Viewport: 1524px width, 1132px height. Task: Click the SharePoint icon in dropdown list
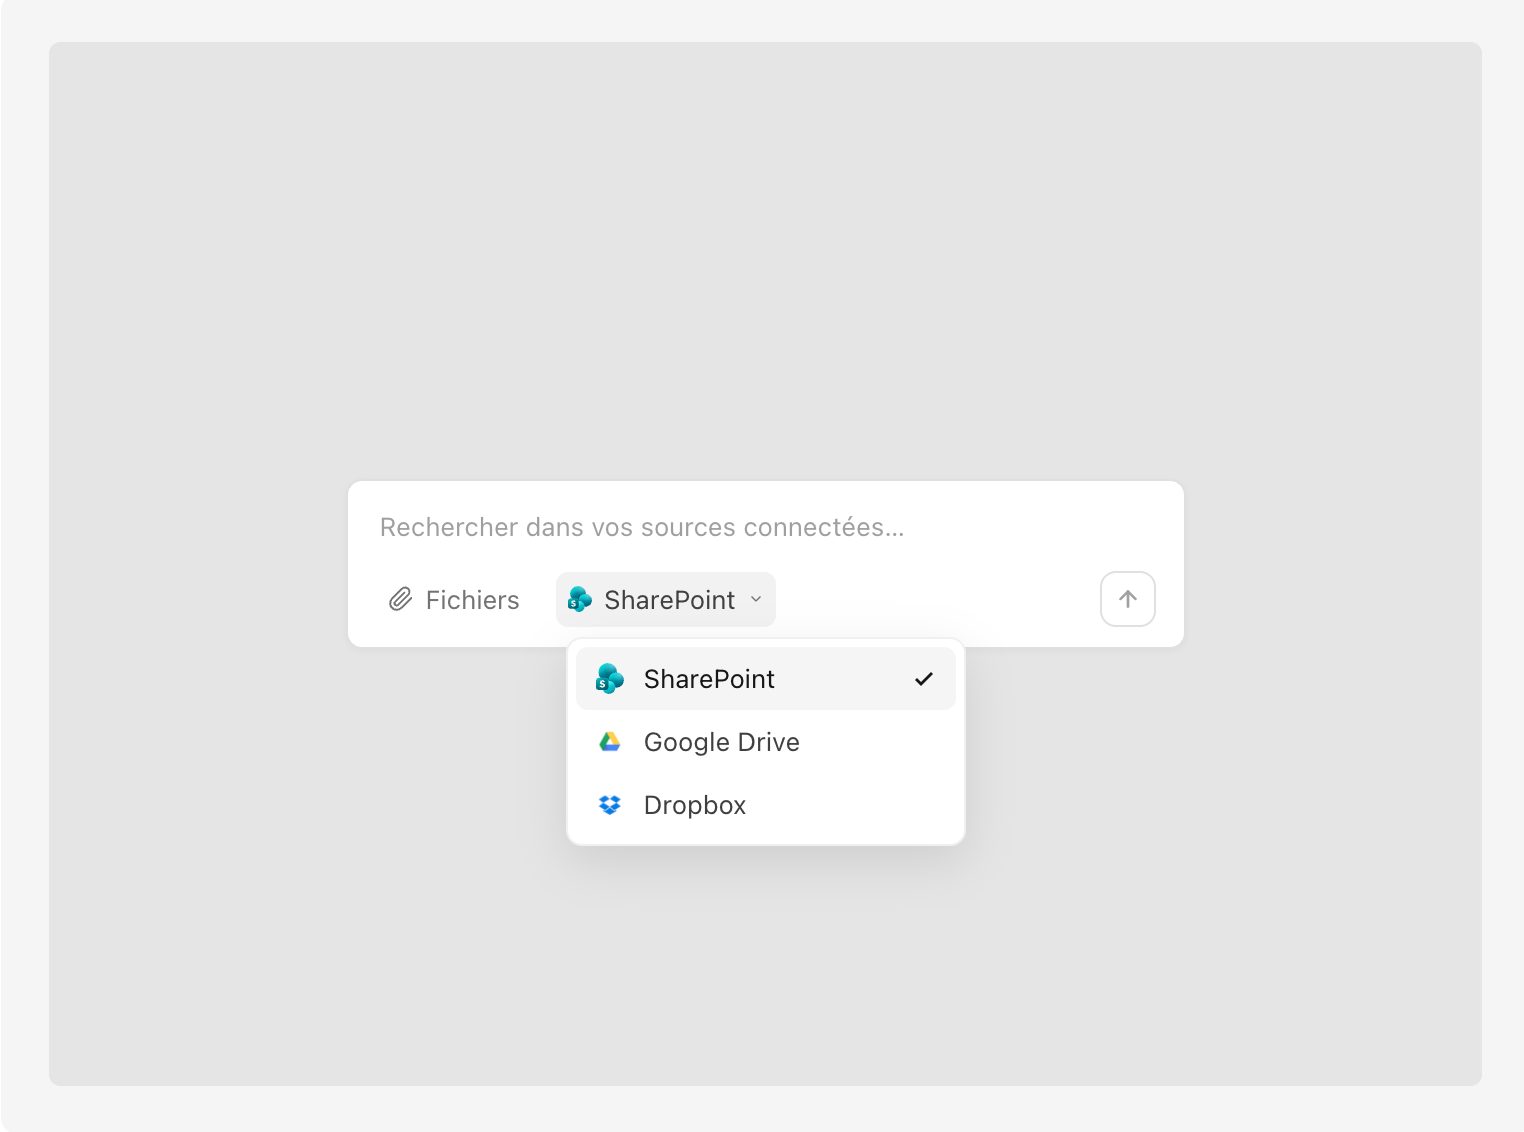point(610,679)
